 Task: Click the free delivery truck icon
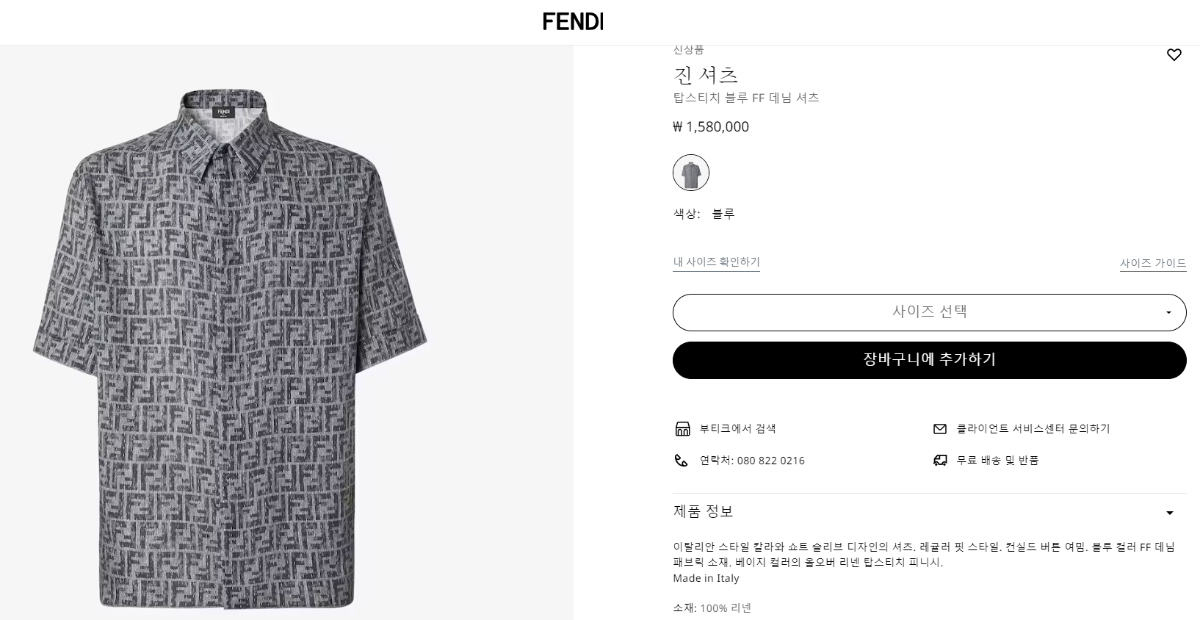[939, 461]
